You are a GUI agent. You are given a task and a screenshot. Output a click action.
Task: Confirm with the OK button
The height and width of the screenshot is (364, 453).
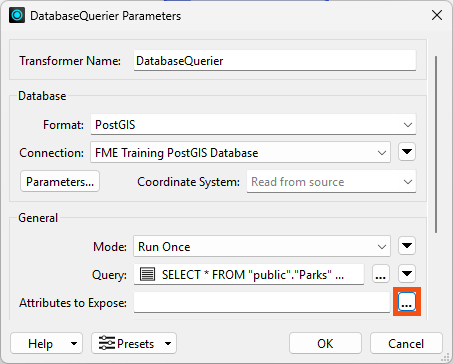tap(325, 343)
